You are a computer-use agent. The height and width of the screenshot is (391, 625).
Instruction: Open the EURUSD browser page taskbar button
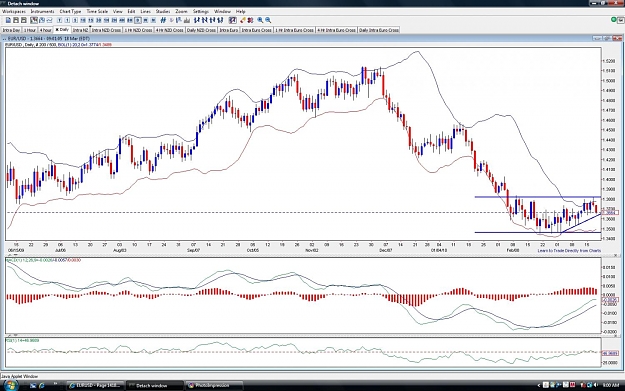(x=96, y=385)
